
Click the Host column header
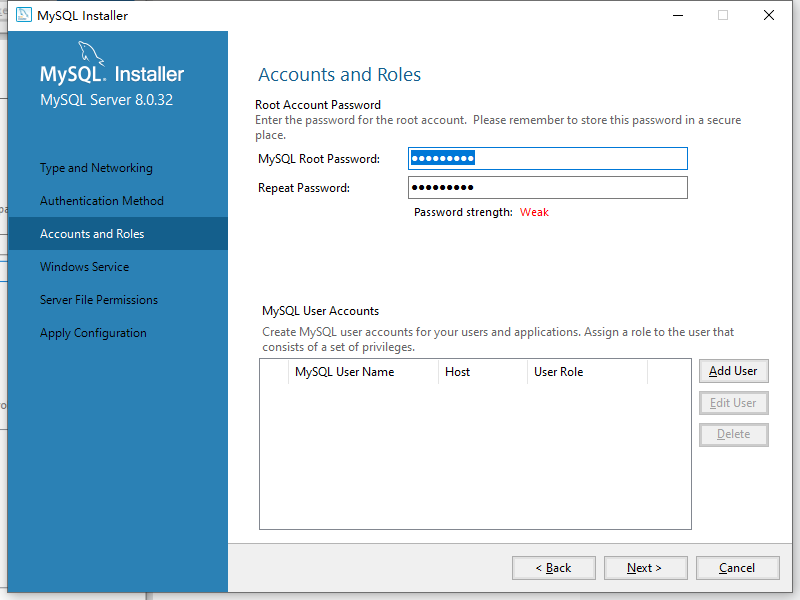pos(483,372)
